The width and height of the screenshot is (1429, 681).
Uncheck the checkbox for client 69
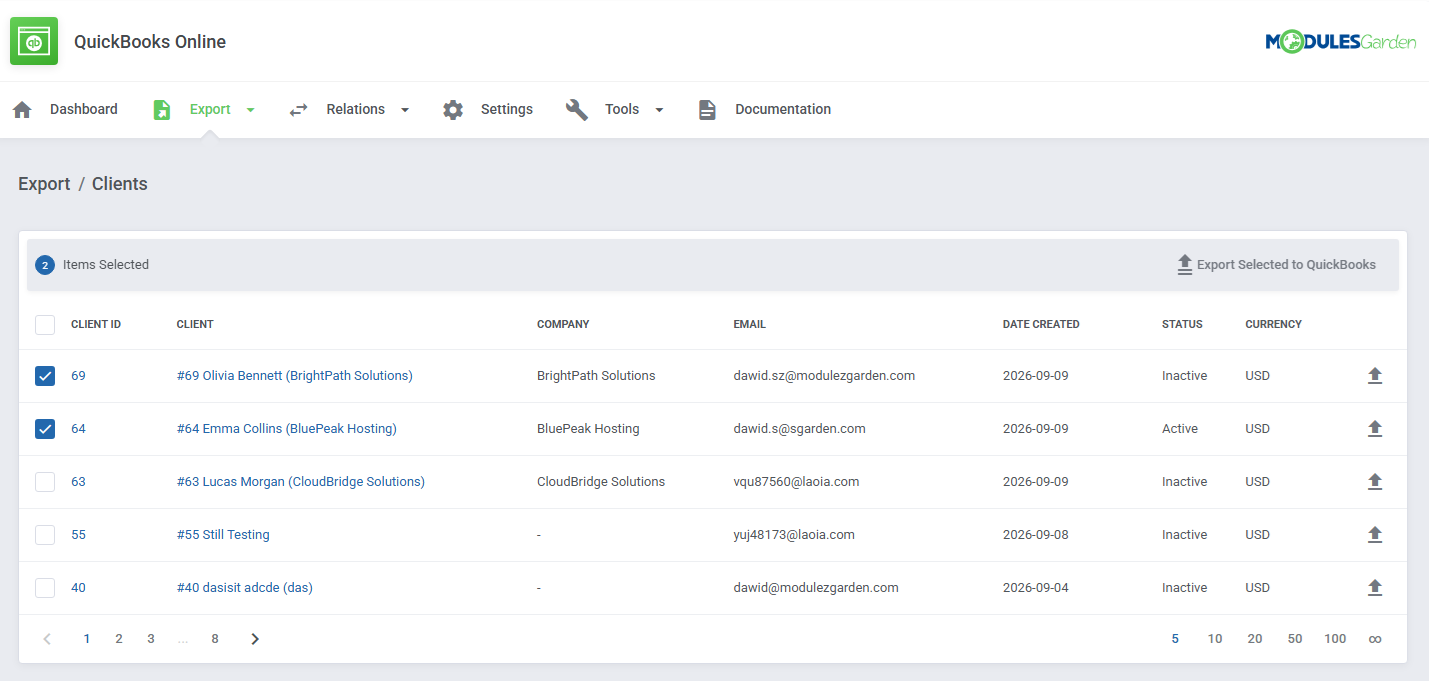(45, 376)
